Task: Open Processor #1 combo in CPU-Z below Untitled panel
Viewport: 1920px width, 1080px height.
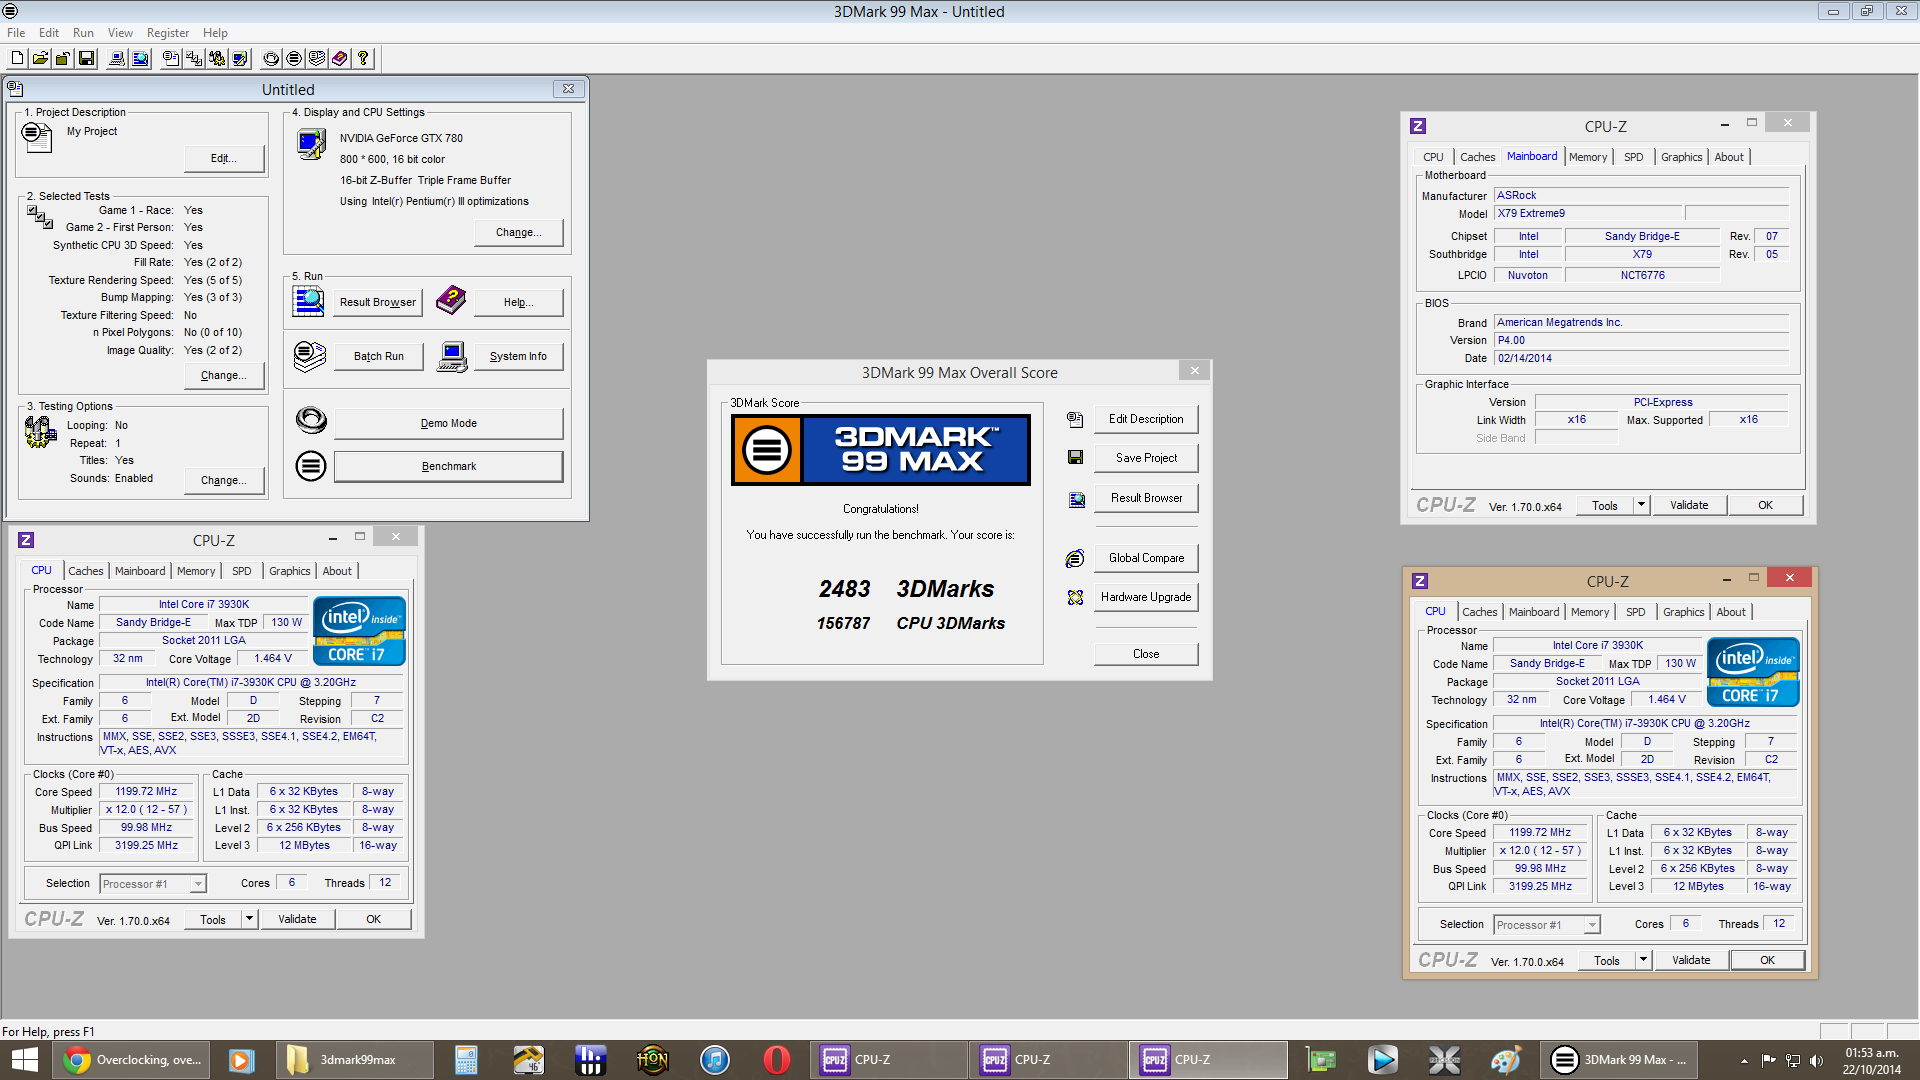Action: [153, 884]
